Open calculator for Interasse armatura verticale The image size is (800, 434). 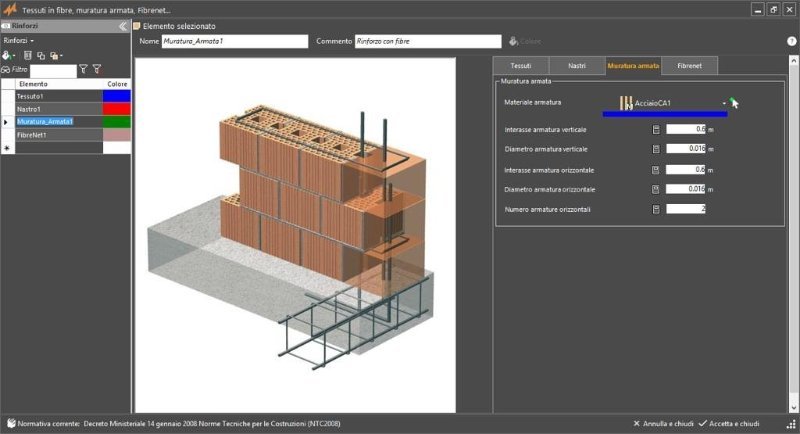[x=656, y=129]
